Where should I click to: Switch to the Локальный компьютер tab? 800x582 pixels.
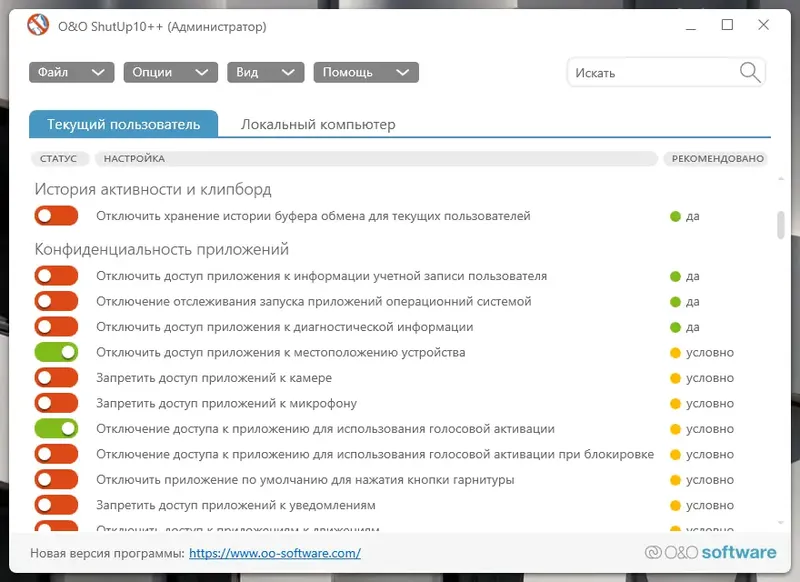pos(317,124)
